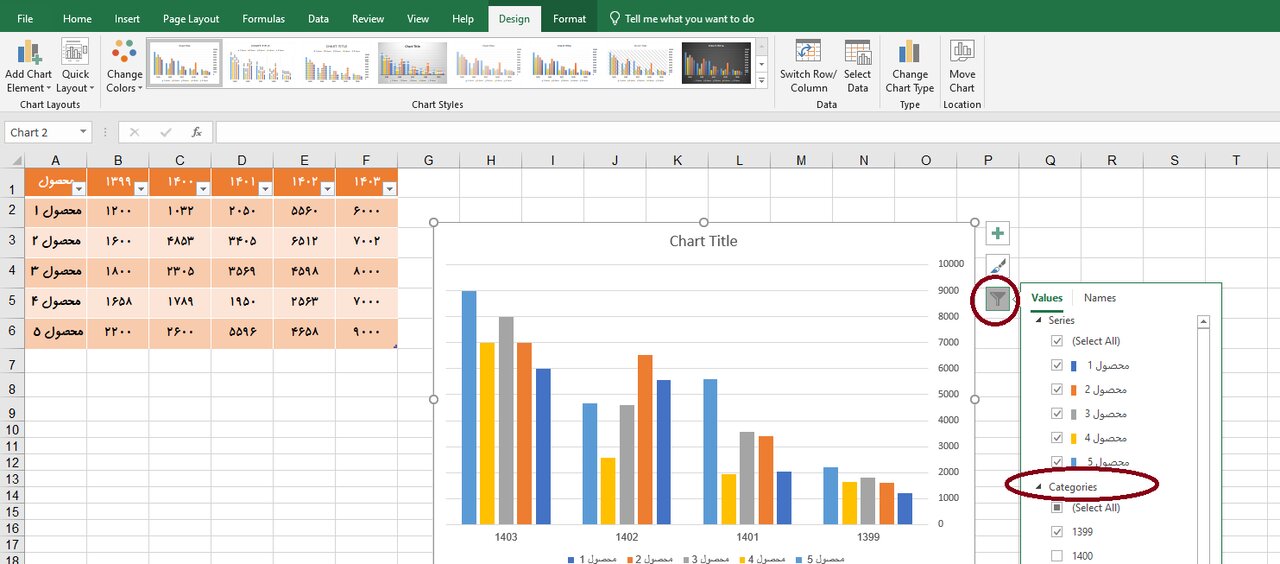Click the Chart Elements plus button
The image size is (1280, 564).
[997, 234]
